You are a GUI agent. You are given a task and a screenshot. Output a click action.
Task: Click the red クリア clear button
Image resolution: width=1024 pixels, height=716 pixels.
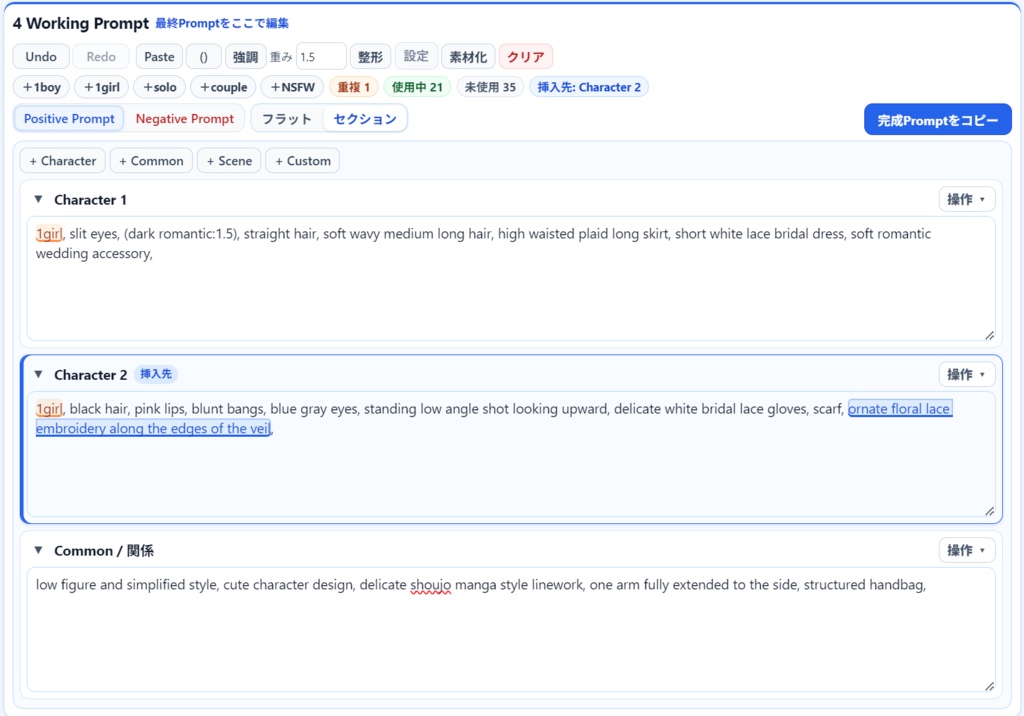pyautogui.click(x=526, y=57)
